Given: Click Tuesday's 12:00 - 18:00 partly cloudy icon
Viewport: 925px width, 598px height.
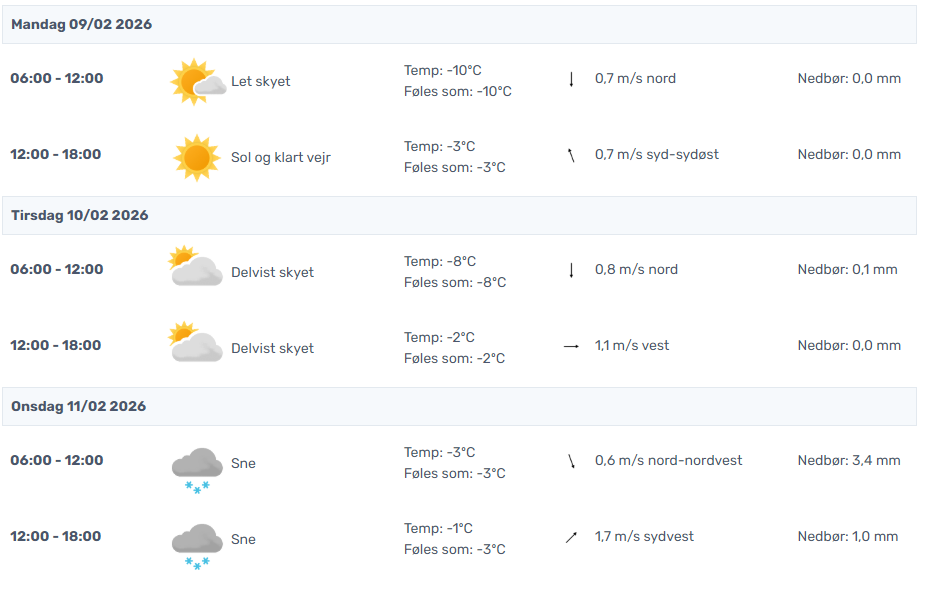Looking at the screenshot, I should (196, 344).
